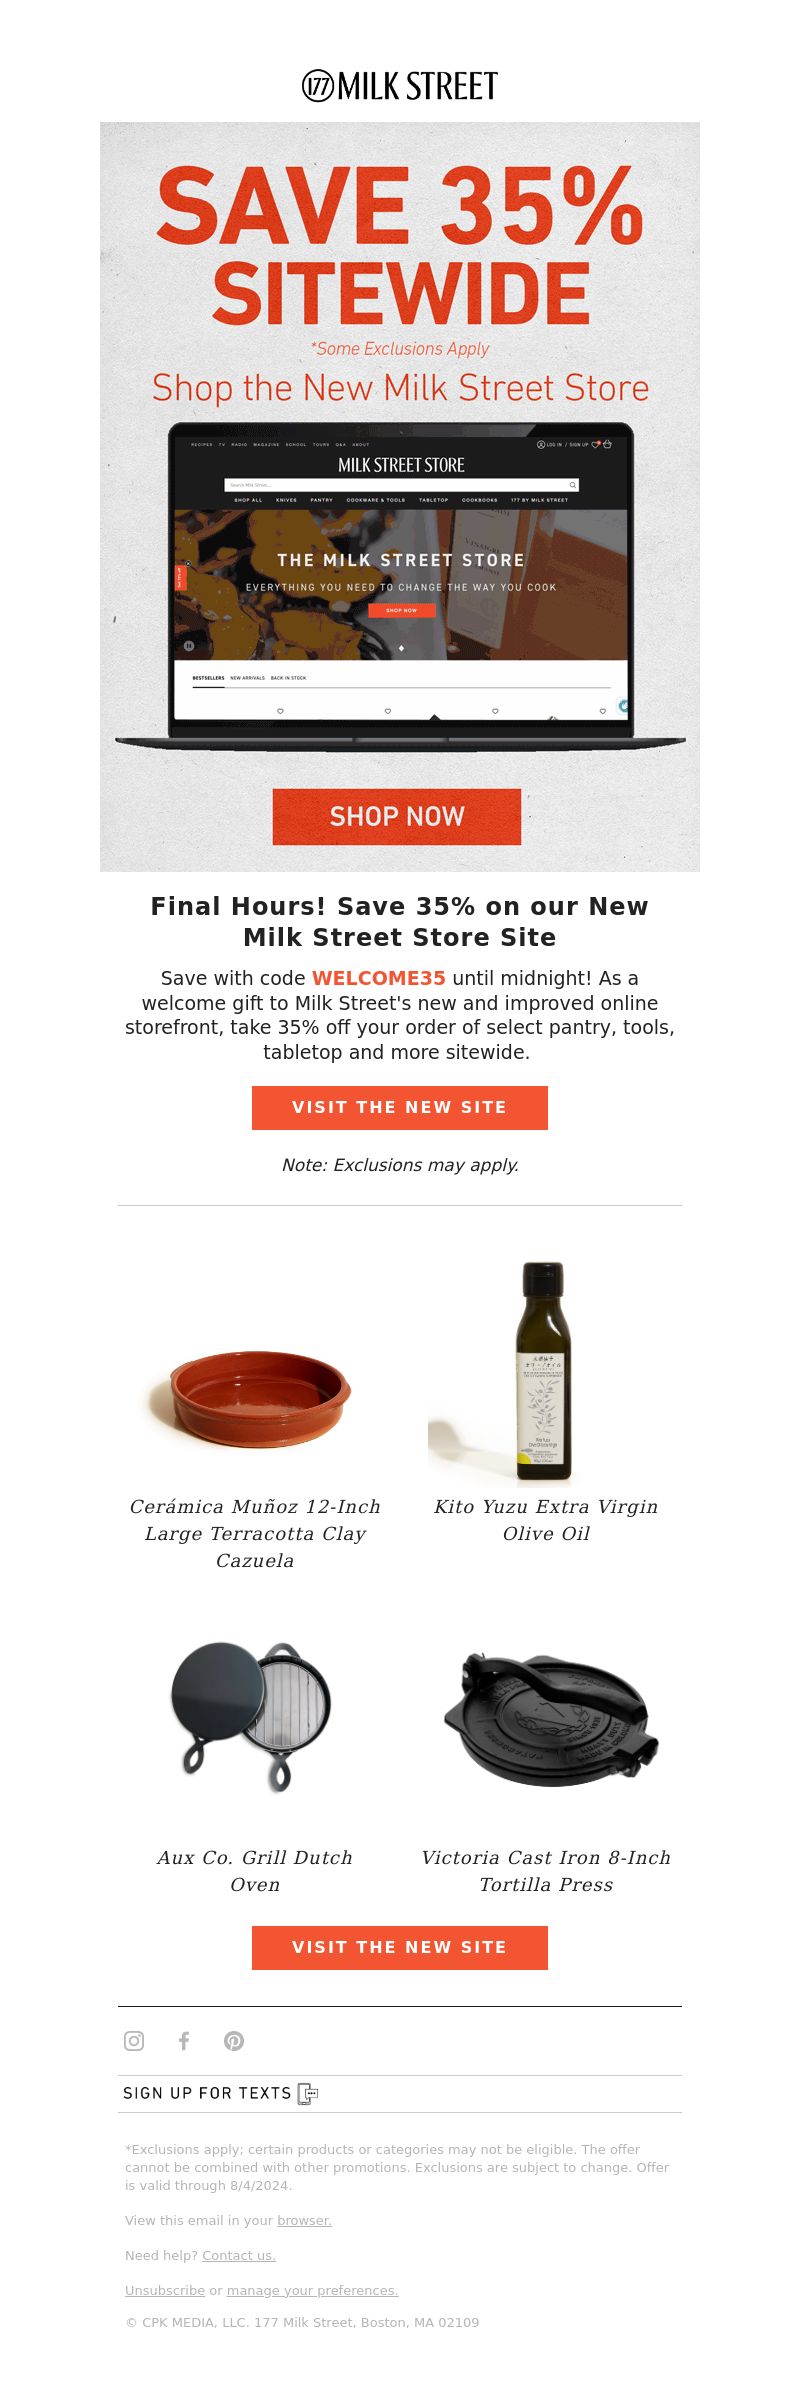Open the Facebook icon link
This screenshot has width=800, height=2383.
click(x=184, y=2041)
